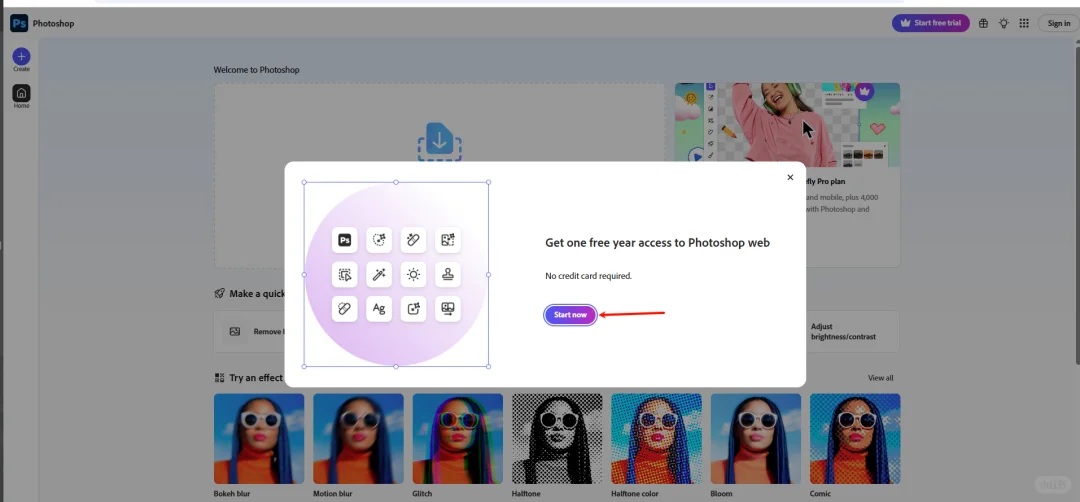The width and height of the screenshot is (1080, 502).
Task: Click Adjust brightness/contrast quick action
Action: 852,331
